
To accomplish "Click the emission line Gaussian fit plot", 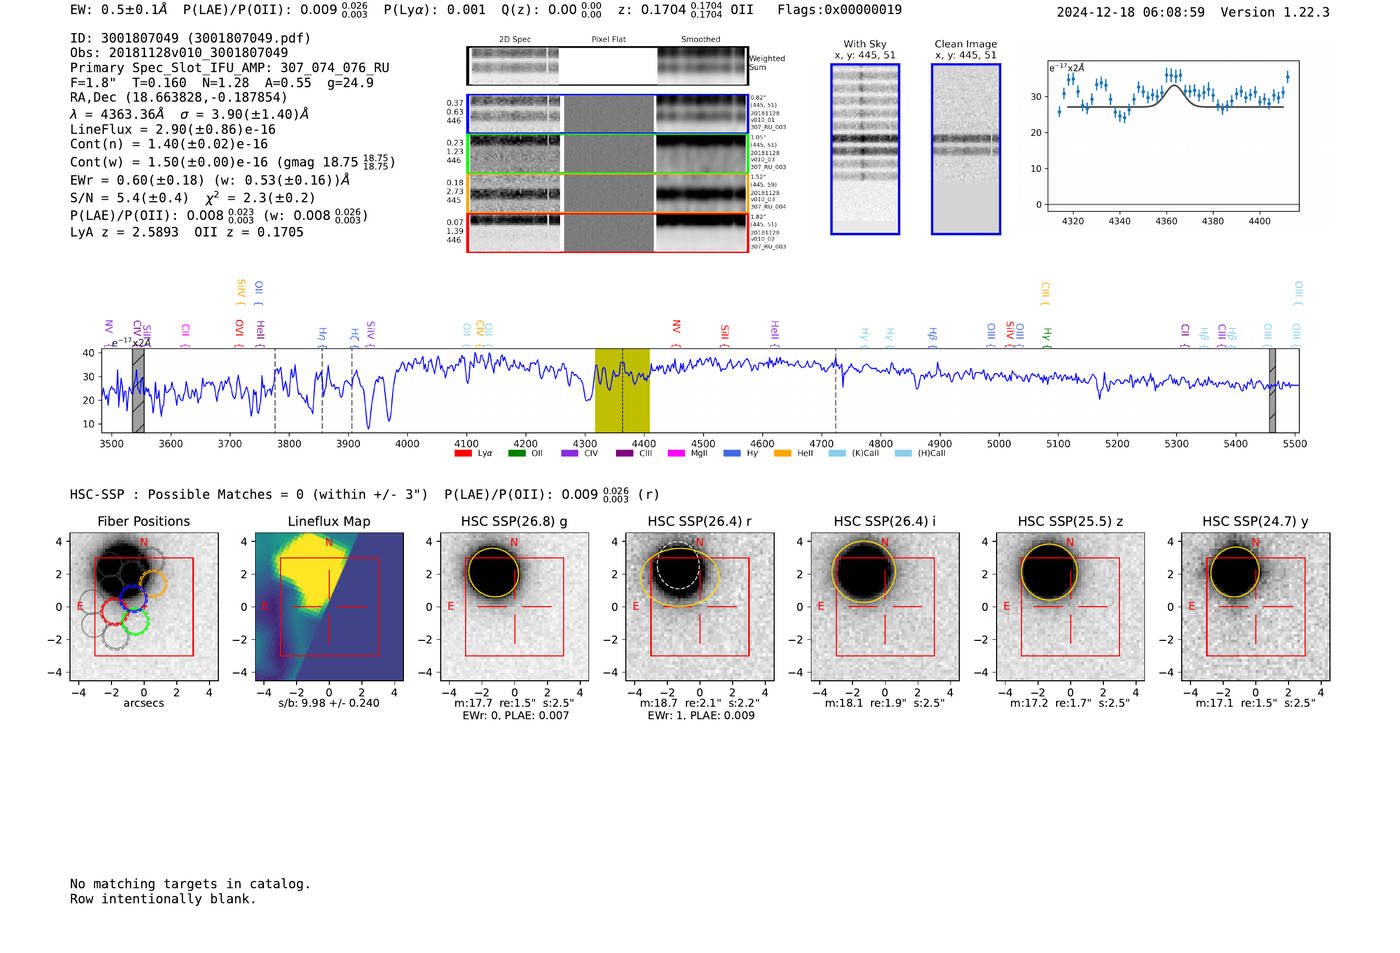I will click(x=1173, y=137).
